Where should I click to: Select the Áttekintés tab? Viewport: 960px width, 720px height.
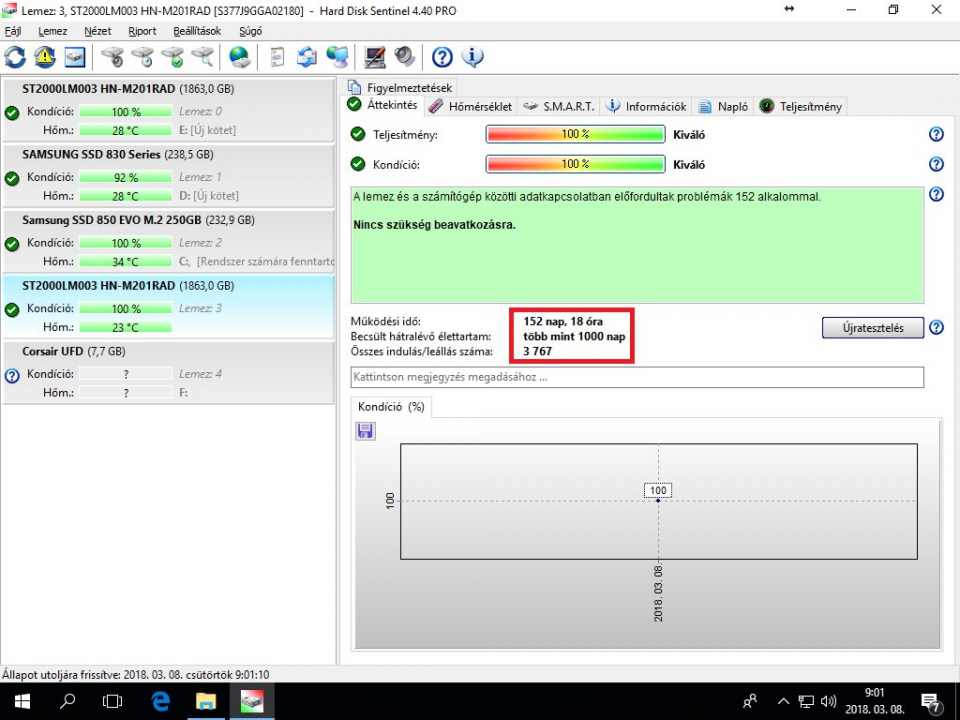[x=383, y=105]
